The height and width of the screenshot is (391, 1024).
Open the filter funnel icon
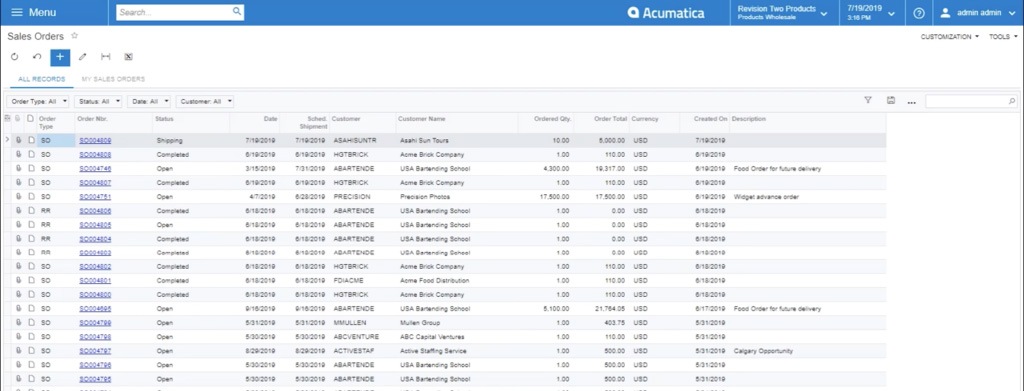pos(868,101)
